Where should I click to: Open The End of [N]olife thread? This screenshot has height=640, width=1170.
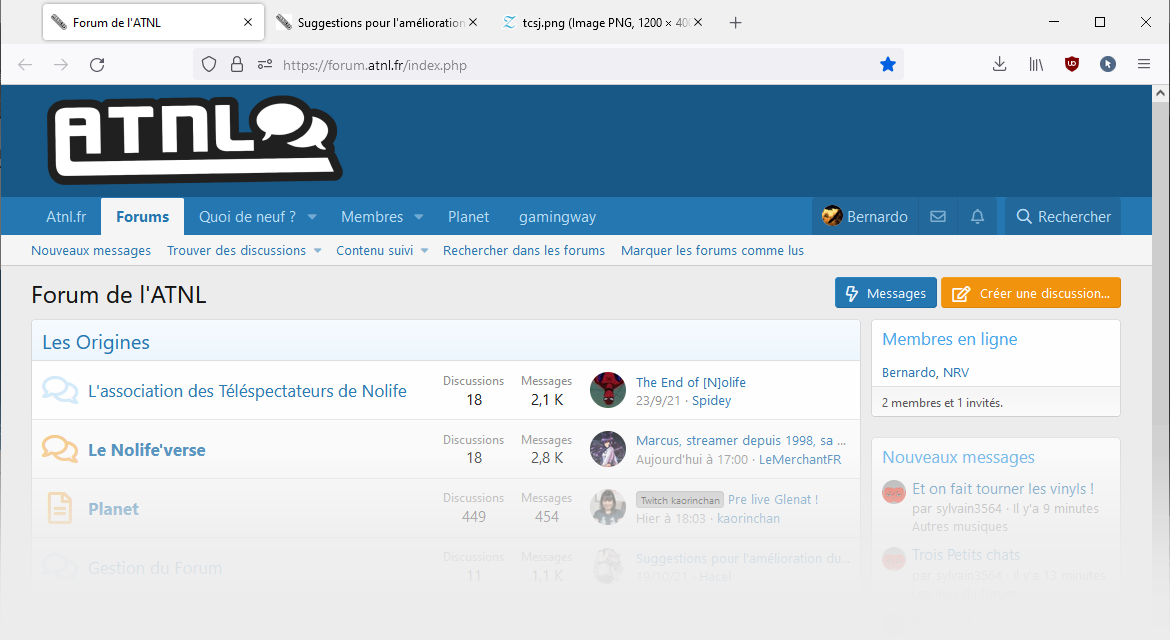(x=691, y=382)
